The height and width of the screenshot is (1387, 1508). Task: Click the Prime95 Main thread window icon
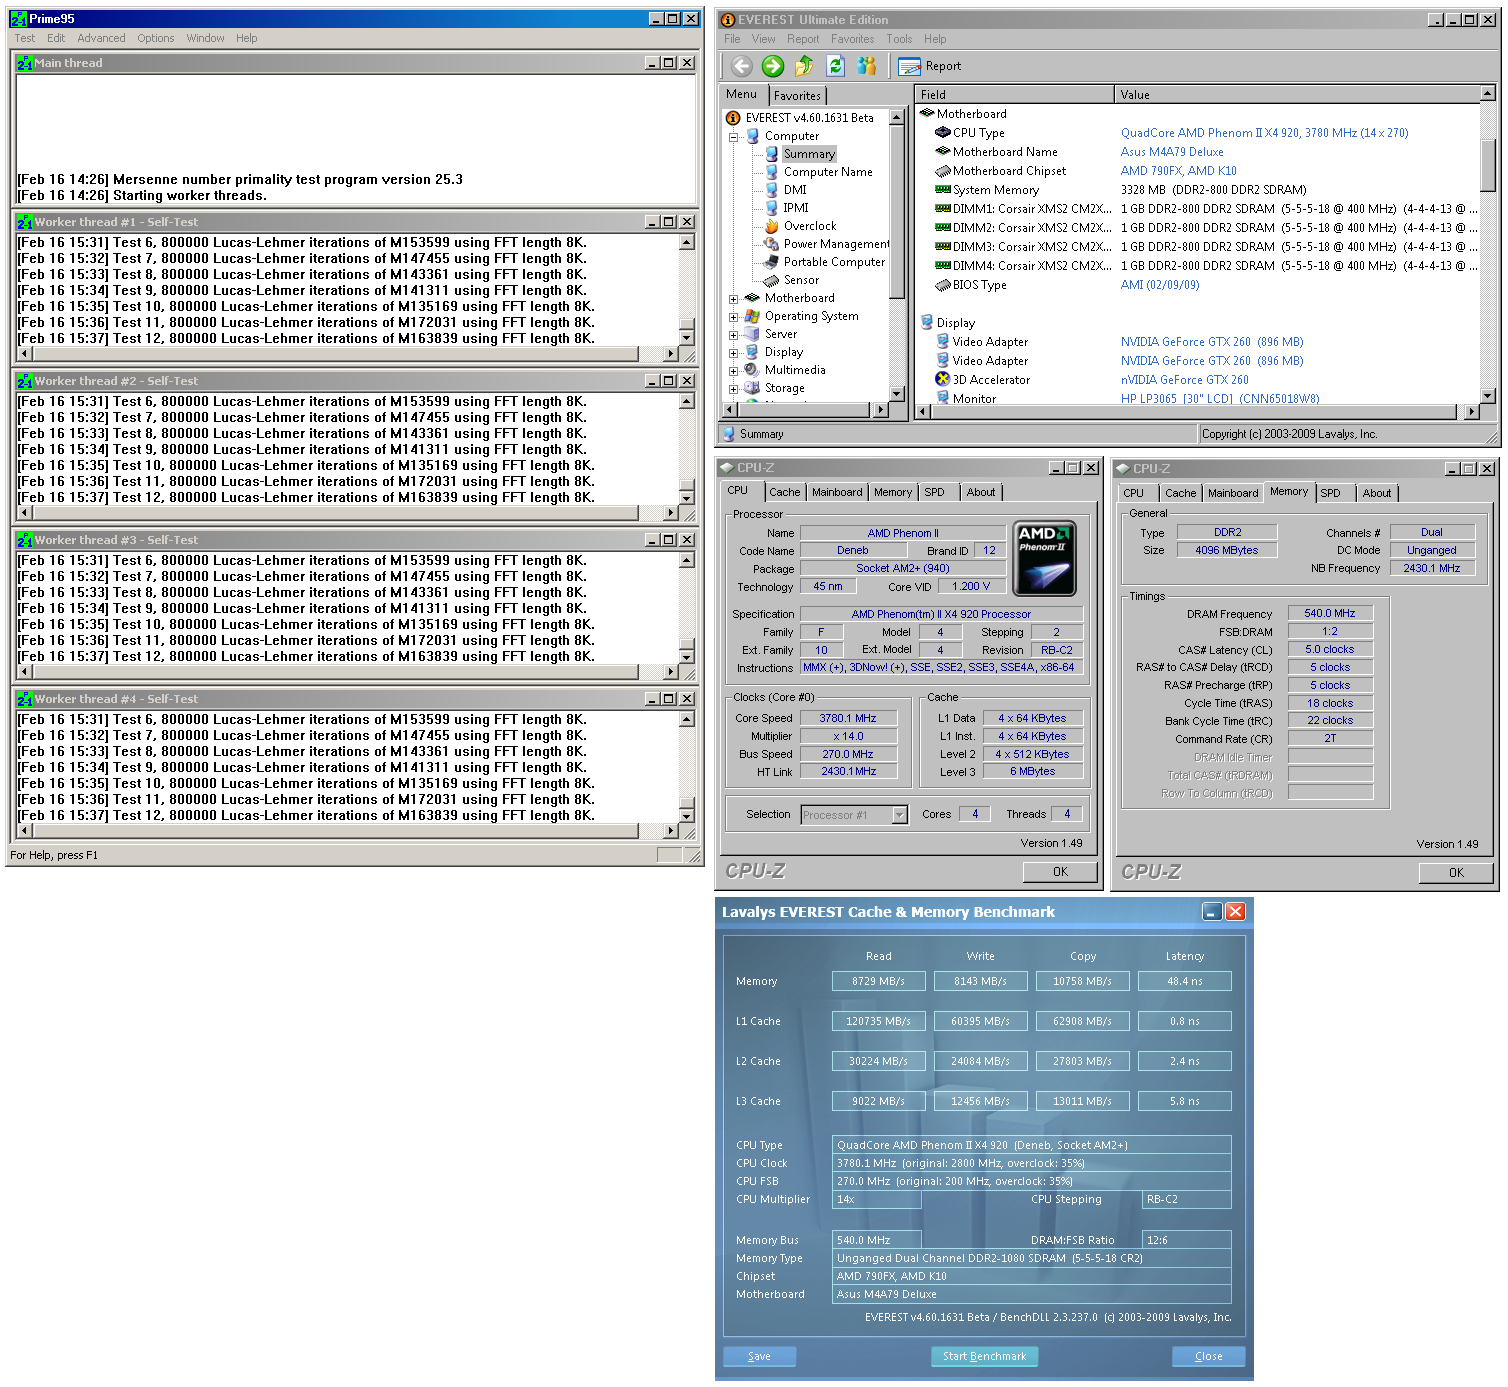coord(25,63)
